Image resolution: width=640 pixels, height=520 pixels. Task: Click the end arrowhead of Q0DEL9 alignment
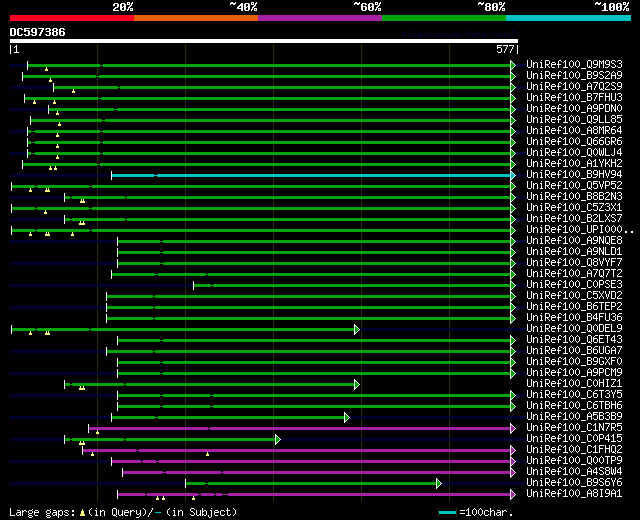pyautogui.click(x=357, y=329)
